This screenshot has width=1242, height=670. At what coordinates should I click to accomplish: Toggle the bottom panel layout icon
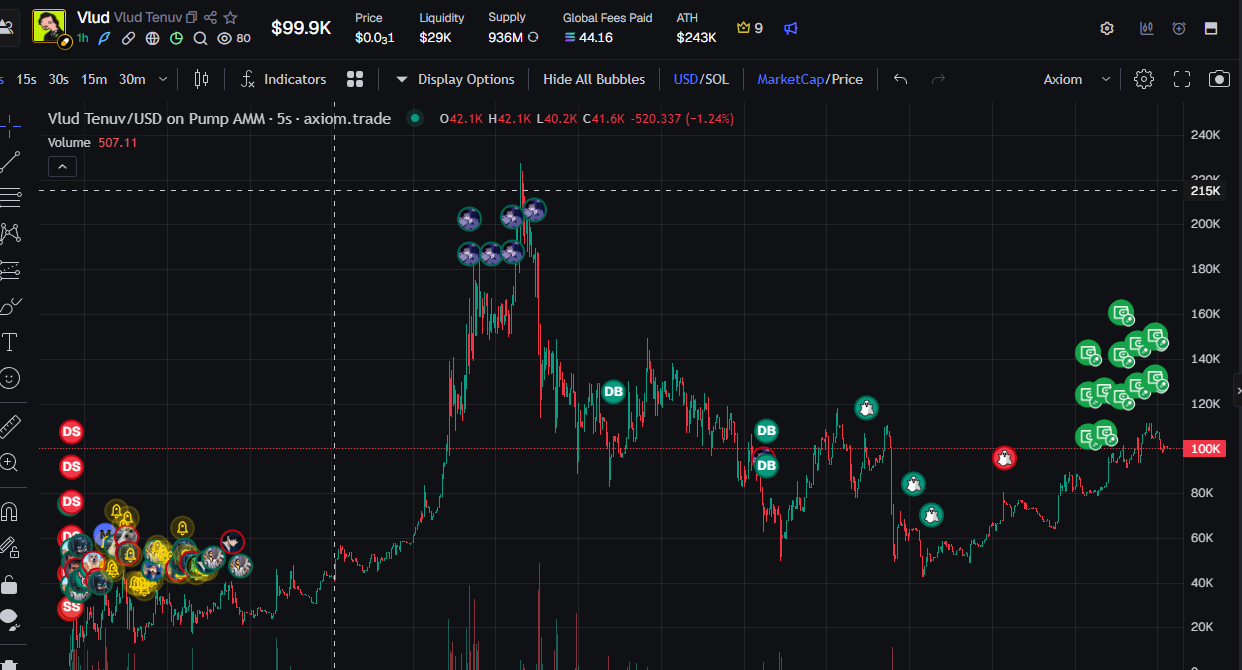tap(1211, 28)
